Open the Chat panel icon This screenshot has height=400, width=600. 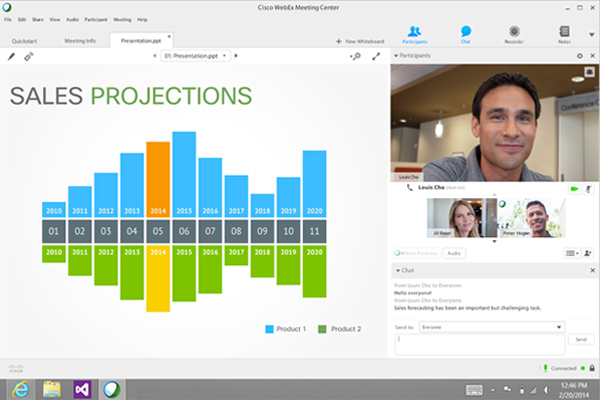tap(465, 34)
